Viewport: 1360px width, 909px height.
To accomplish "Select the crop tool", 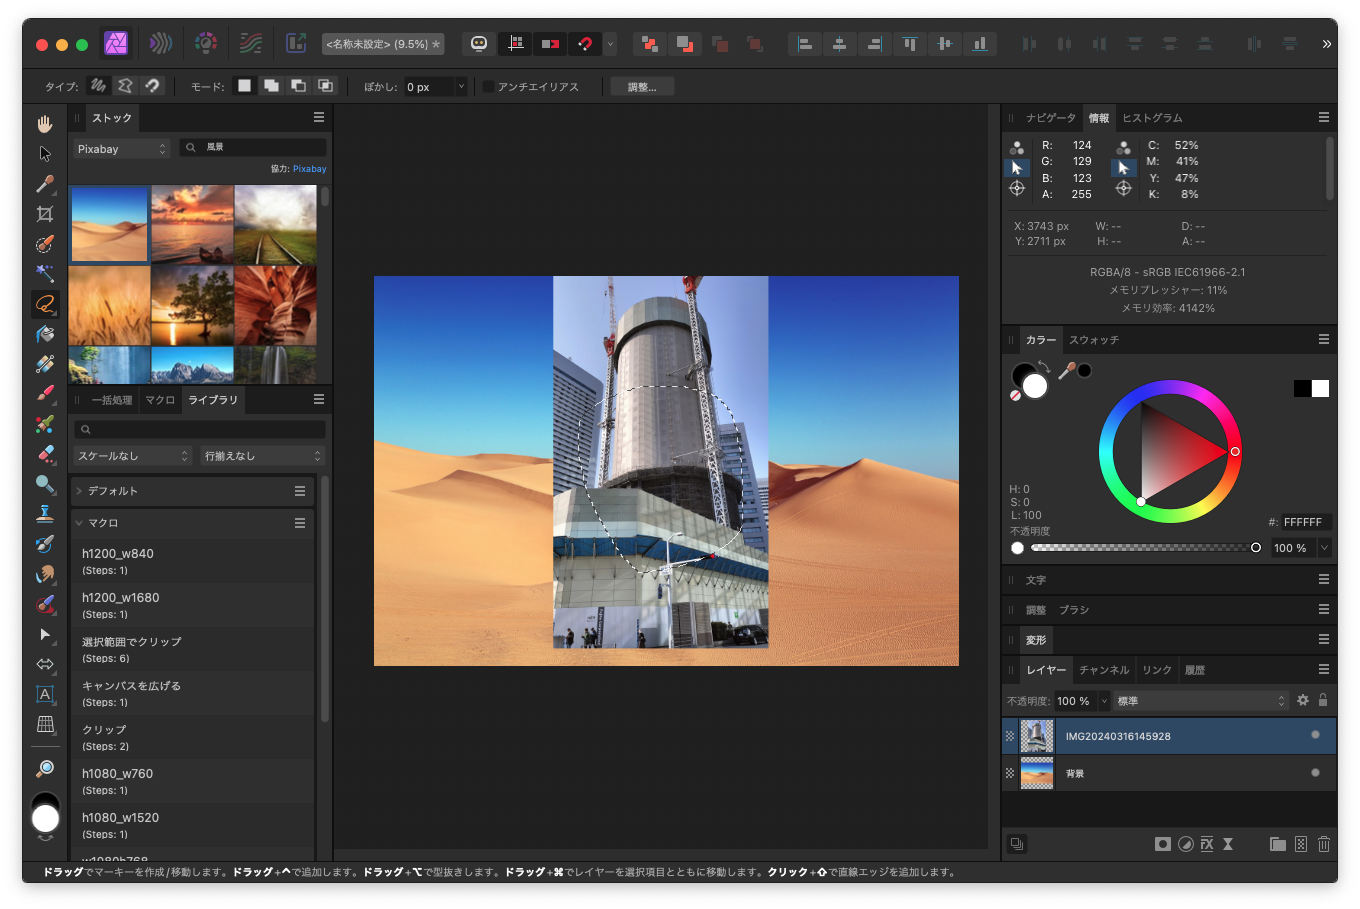I will point(45,214).
